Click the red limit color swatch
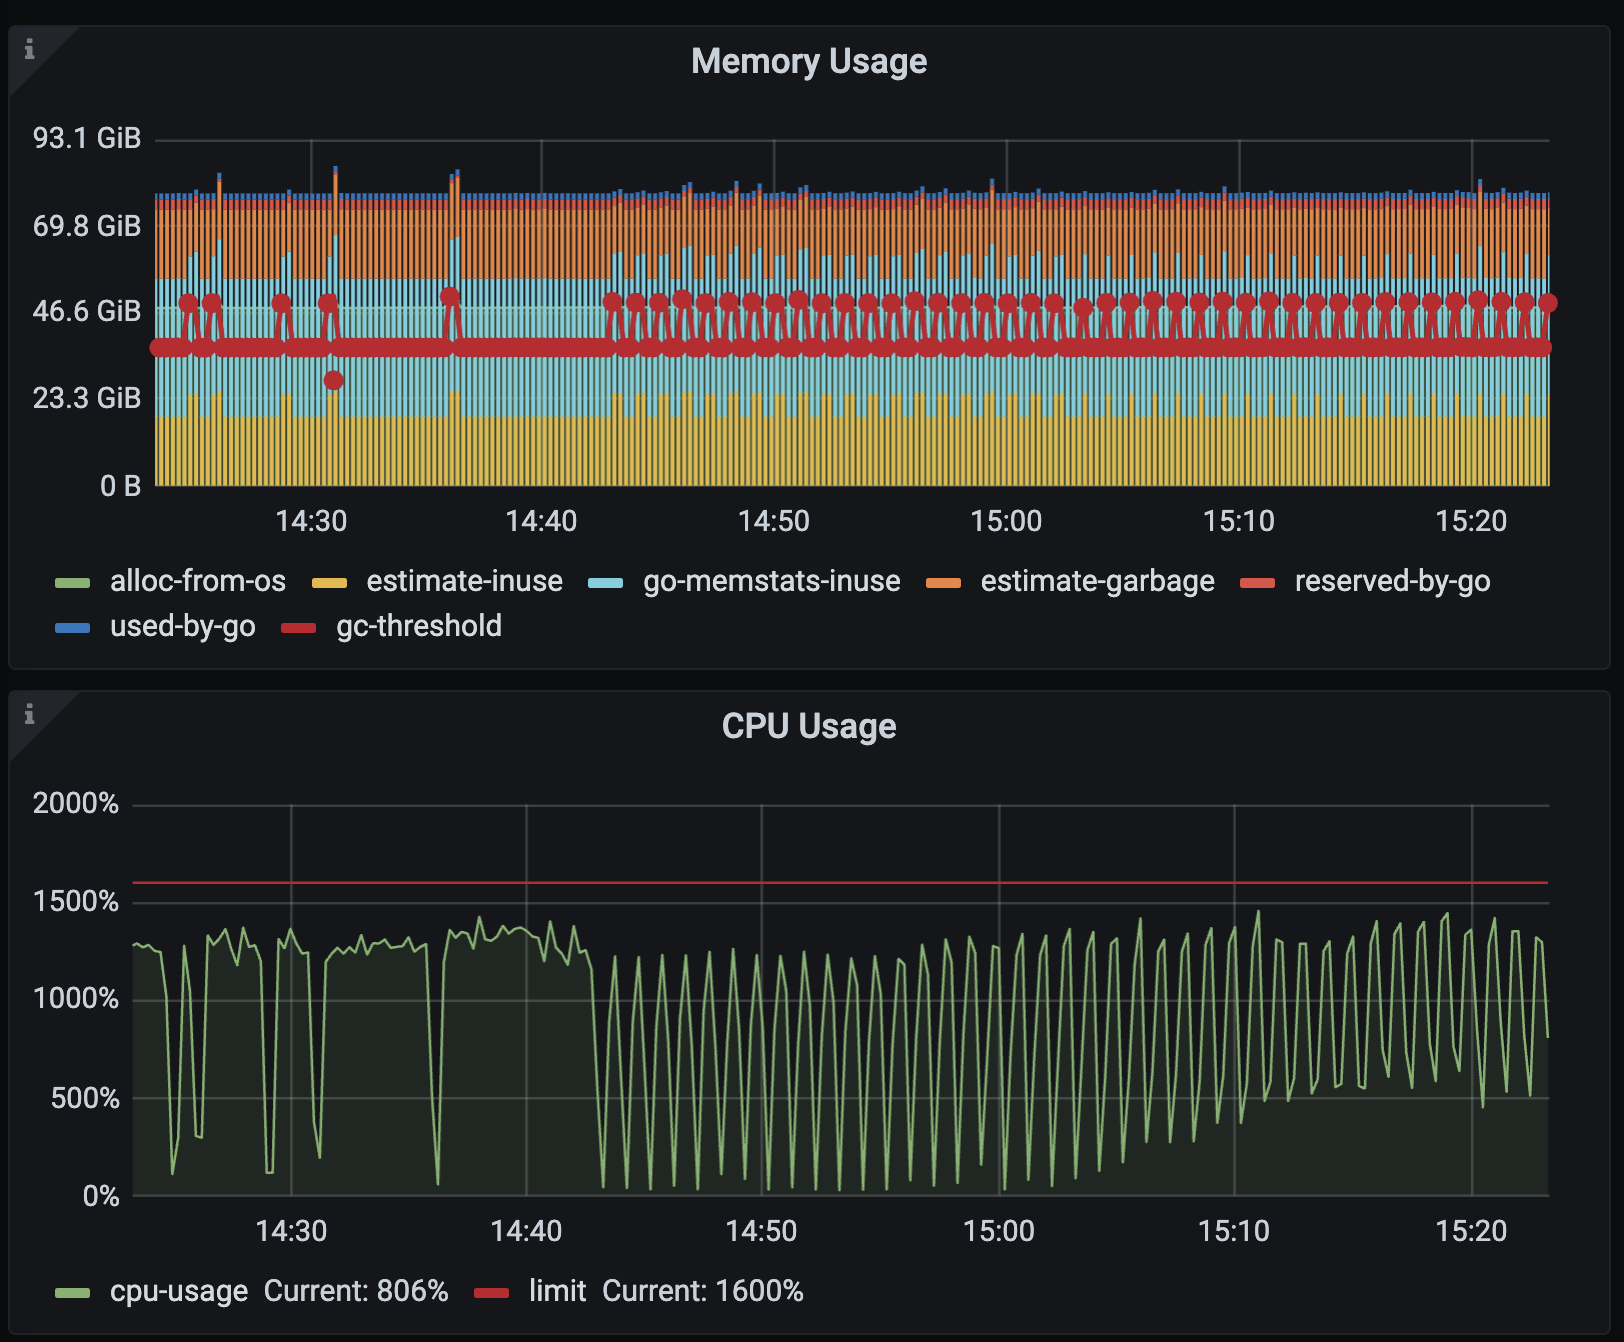The height and width of the screenshot is (1342, 1624). coord(491,1293)
